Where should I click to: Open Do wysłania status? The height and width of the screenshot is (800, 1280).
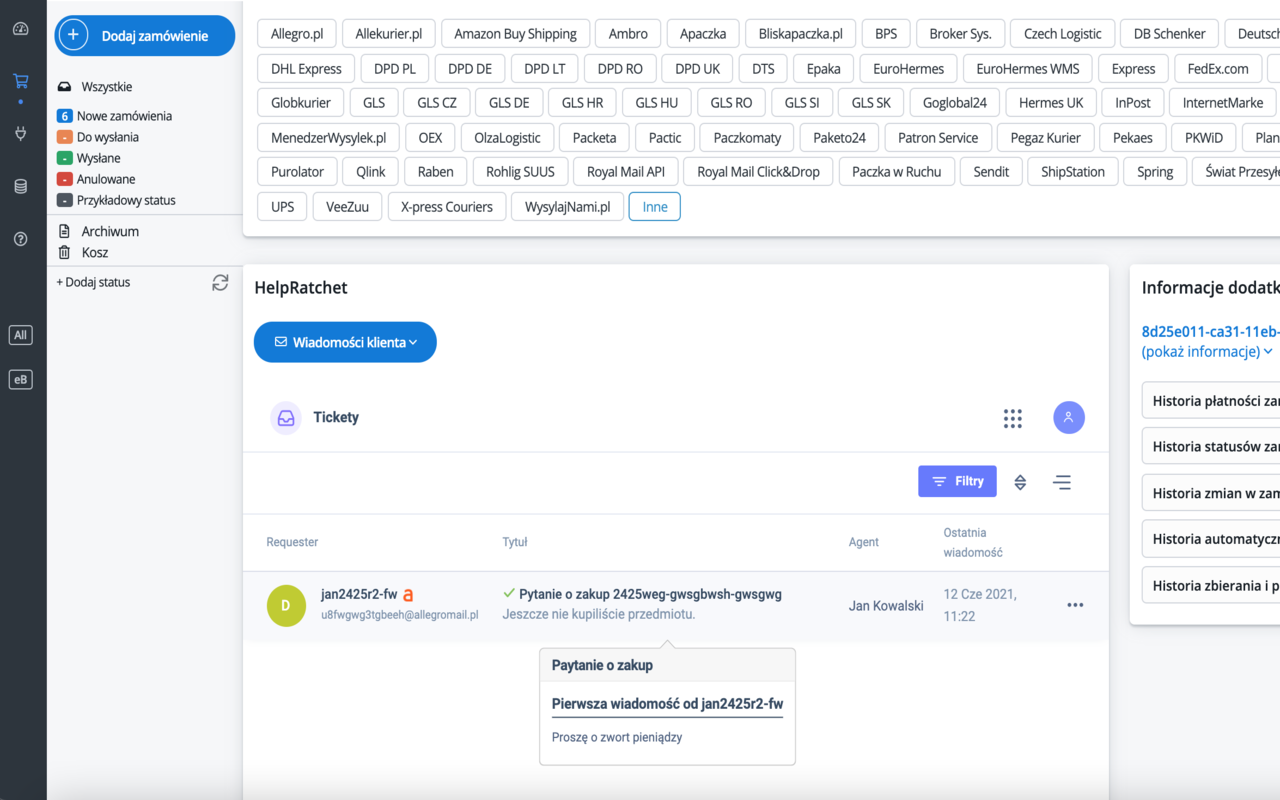point(107,137)
